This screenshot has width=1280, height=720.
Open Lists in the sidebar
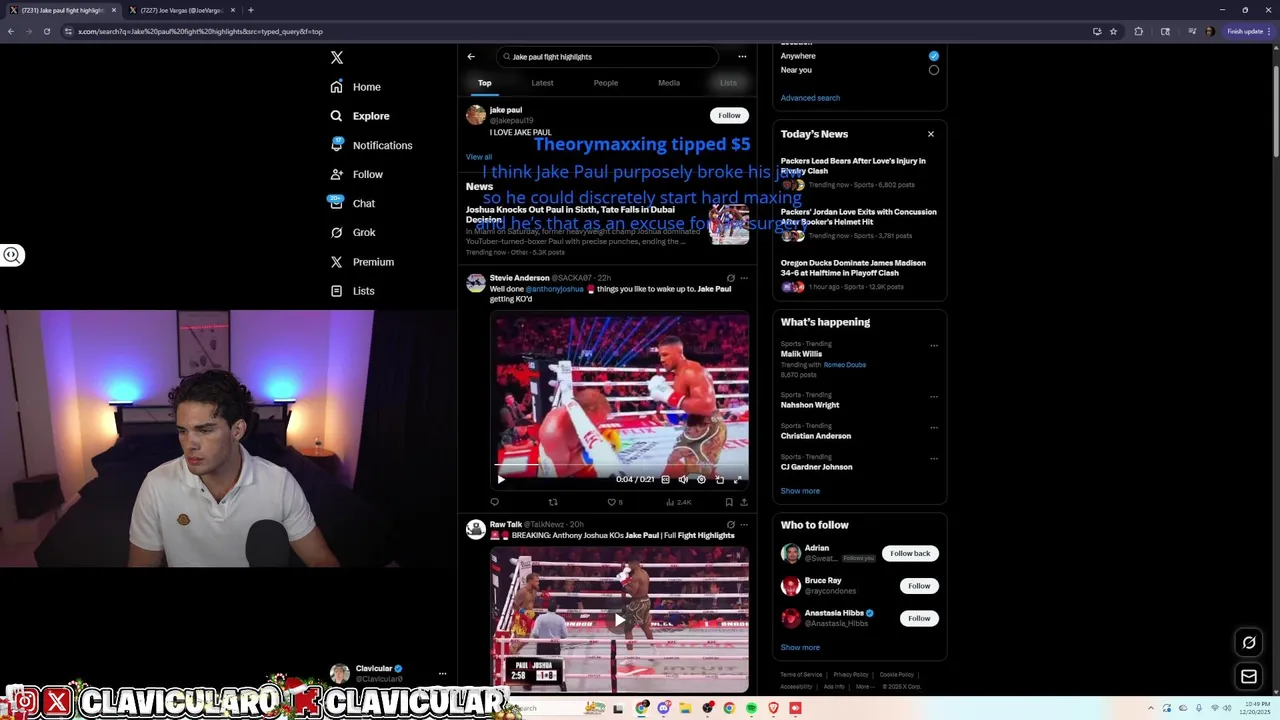pos(353,291)
